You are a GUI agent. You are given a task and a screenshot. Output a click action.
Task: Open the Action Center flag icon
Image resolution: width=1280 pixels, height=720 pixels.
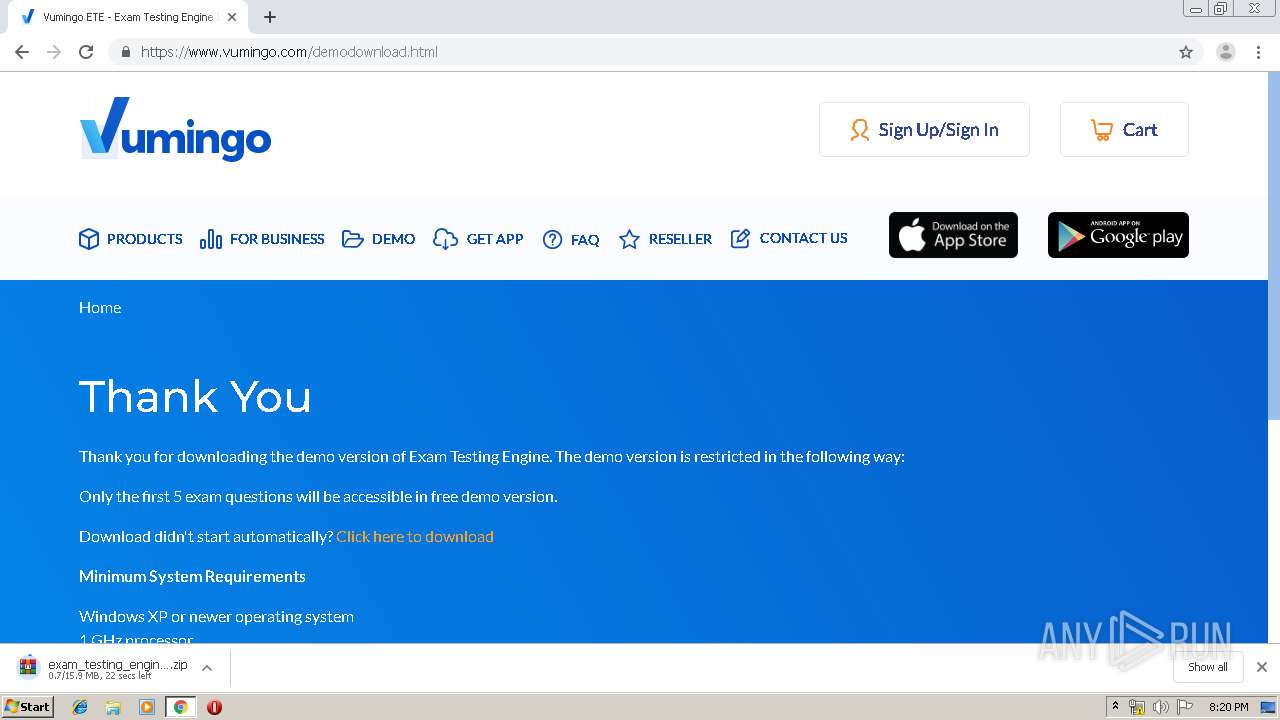click(x=1185, y=707)
